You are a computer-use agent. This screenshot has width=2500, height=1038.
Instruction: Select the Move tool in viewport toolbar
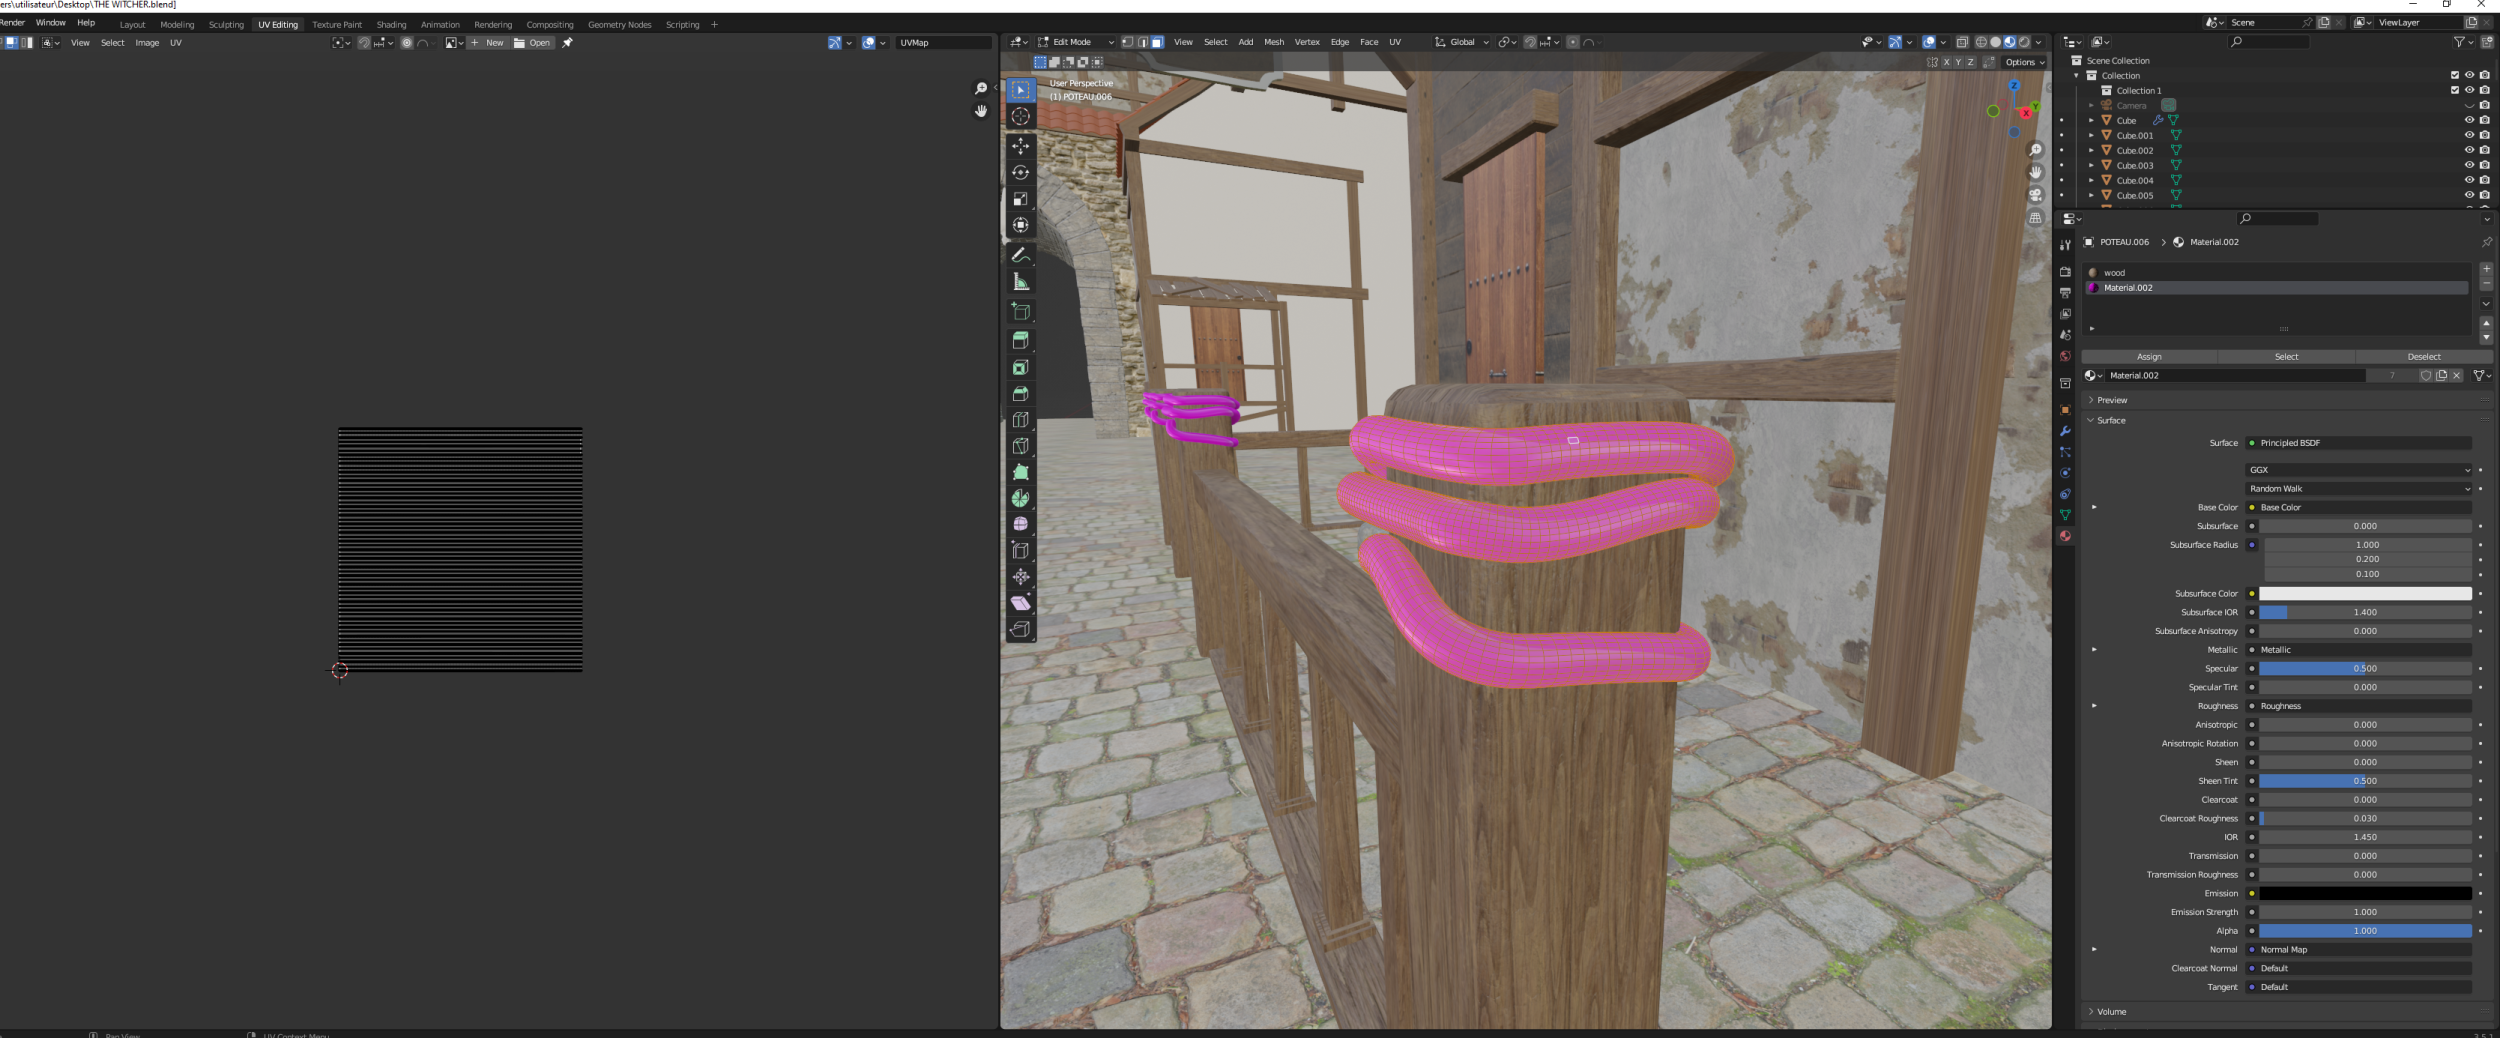pyautogui.click(x=1020, y=146)
